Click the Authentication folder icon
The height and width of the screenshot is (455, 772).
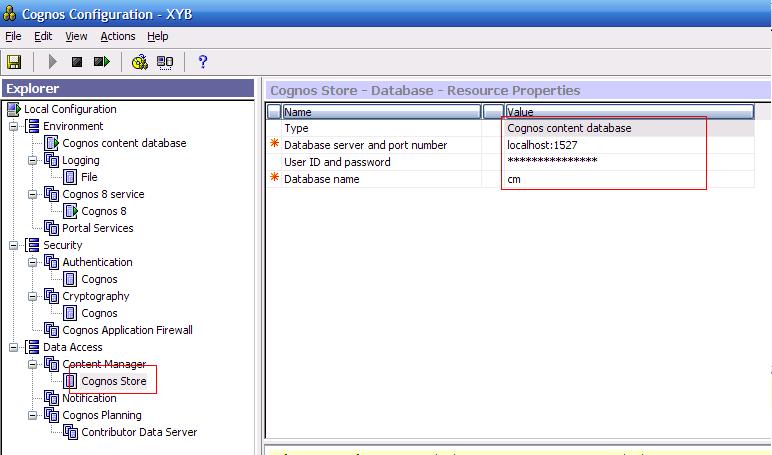tap(51, 262)
